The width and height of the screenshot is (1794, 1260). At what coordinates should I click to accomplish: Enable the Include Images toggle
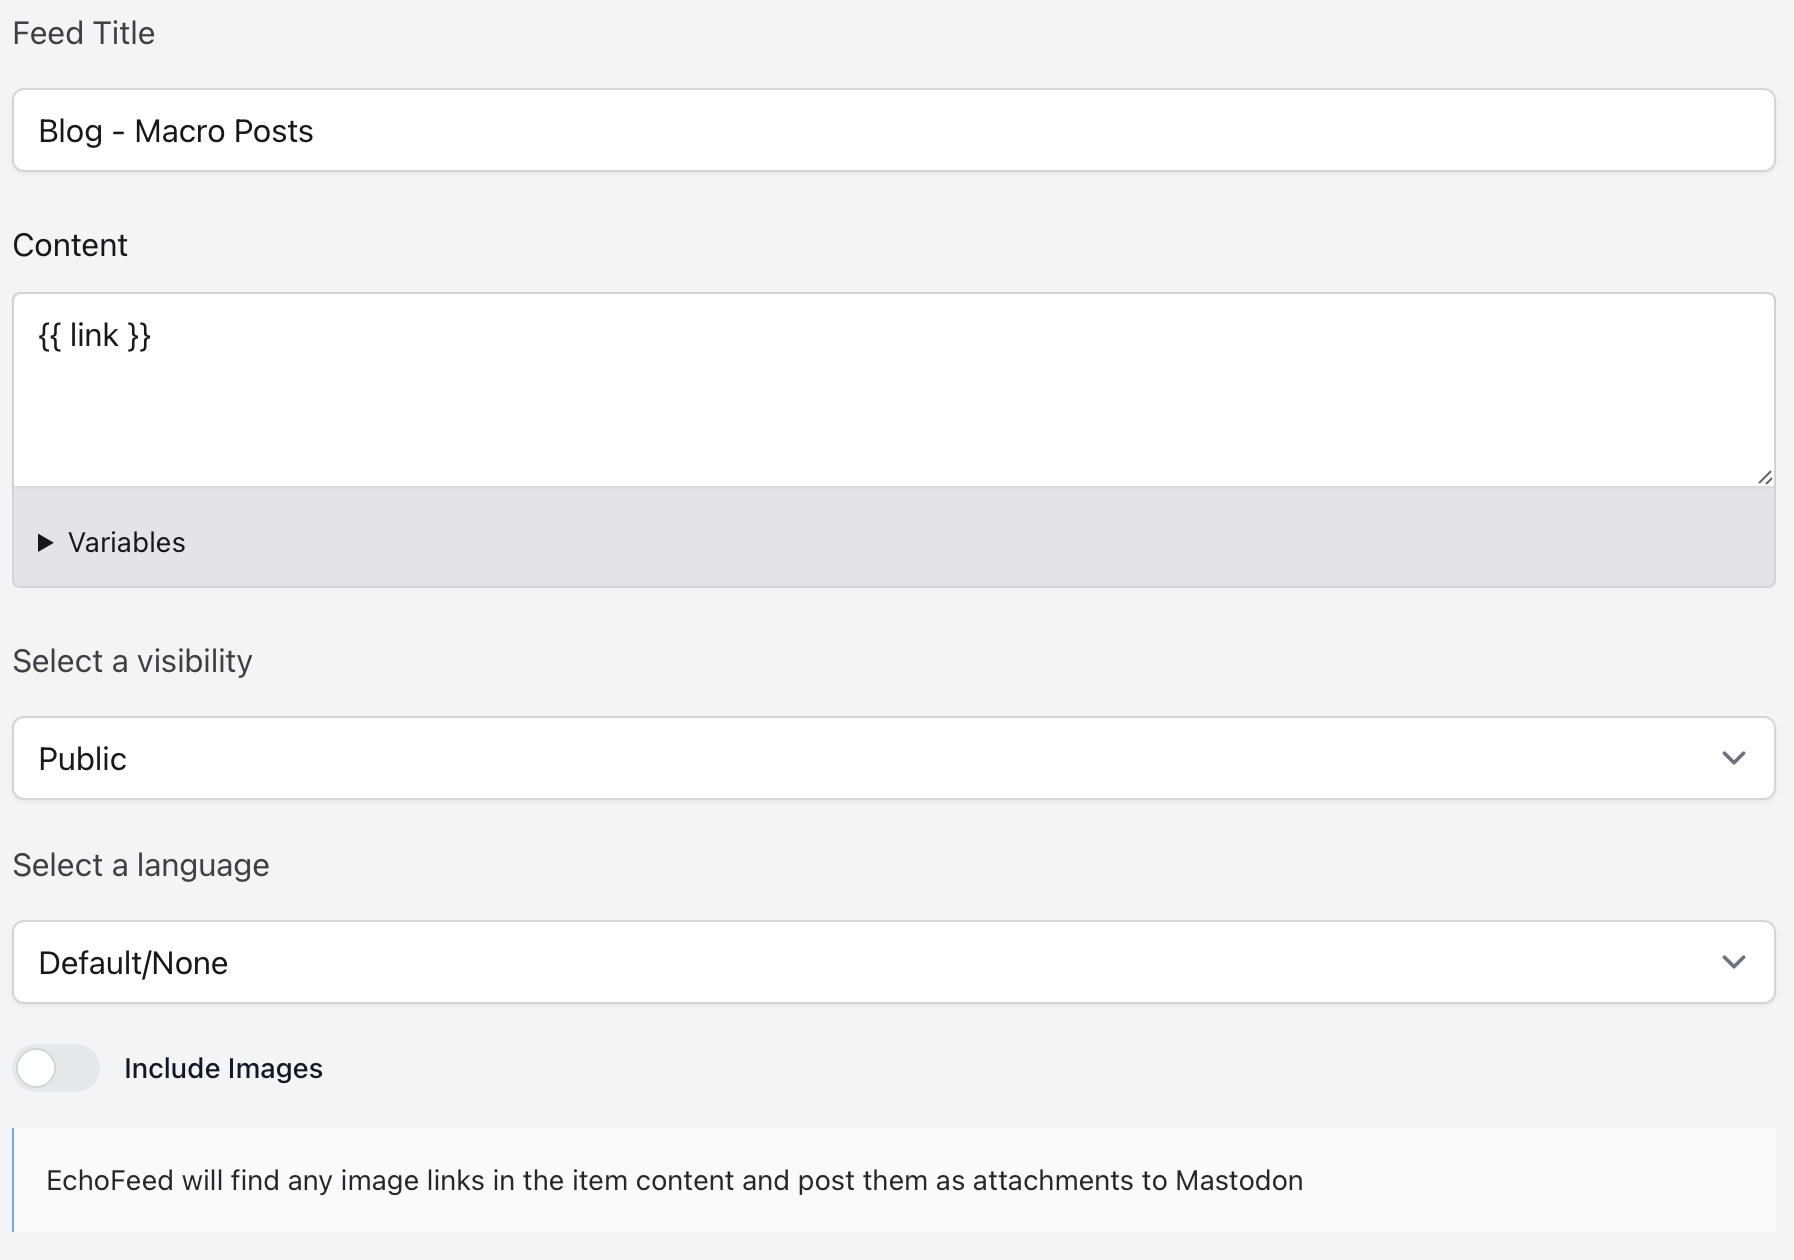coord(56,1068)
